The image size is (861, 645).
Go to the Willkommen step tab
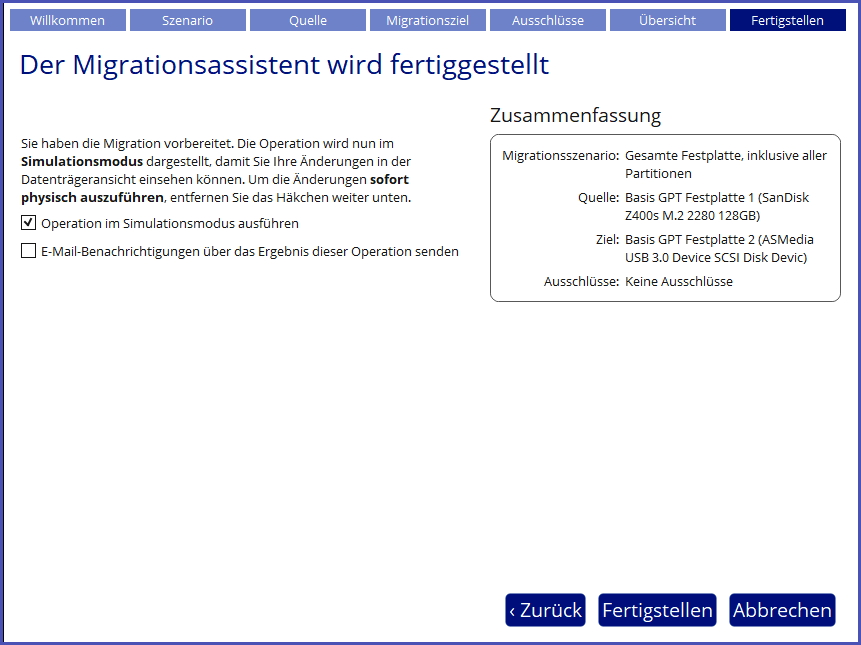tap(68, 20)
